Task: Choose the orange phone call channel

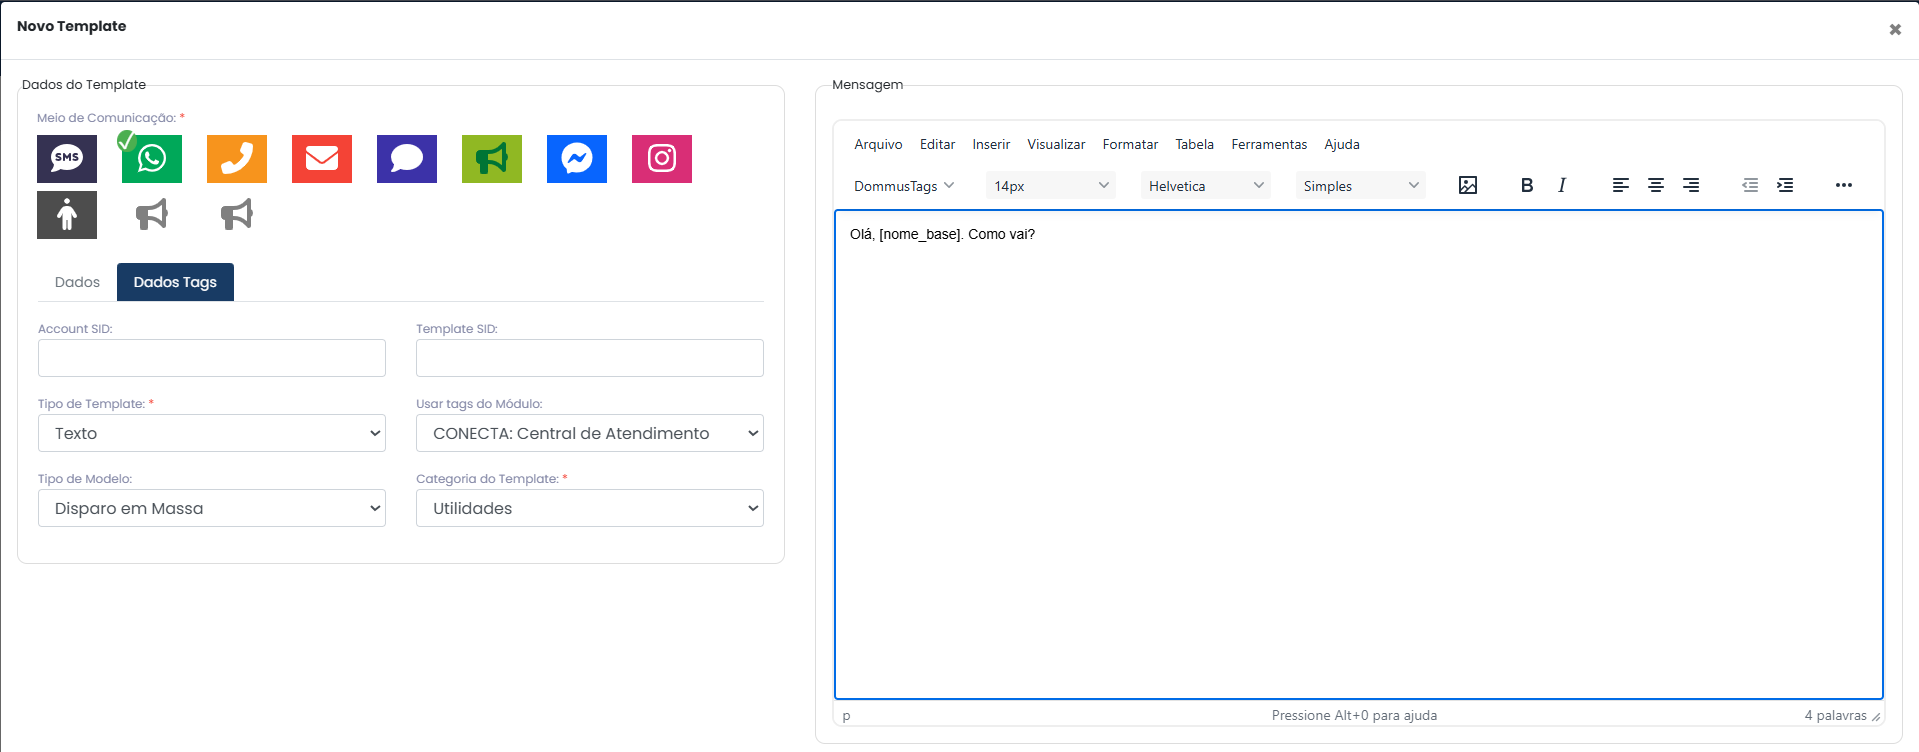Action: pos(237,159)
